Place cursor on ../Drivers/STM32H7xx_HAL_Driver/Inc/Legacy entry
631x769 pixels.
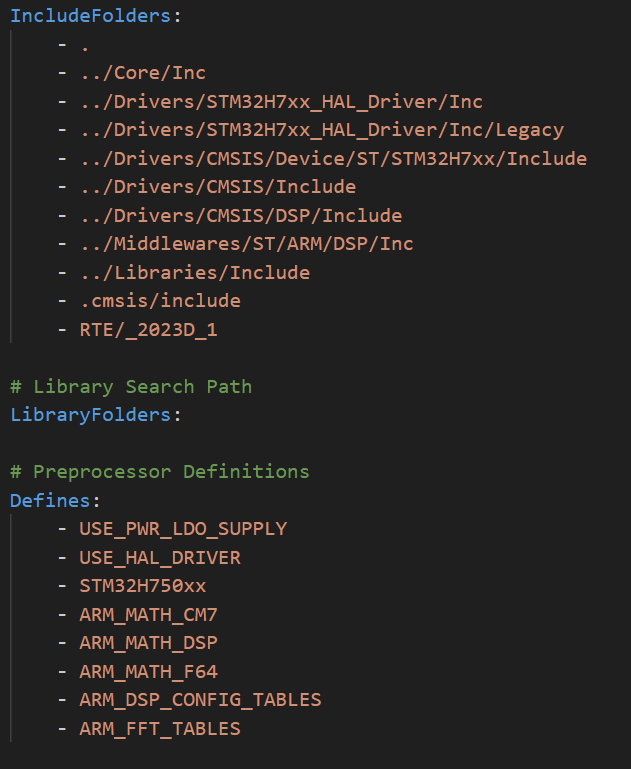coord(321,130)
